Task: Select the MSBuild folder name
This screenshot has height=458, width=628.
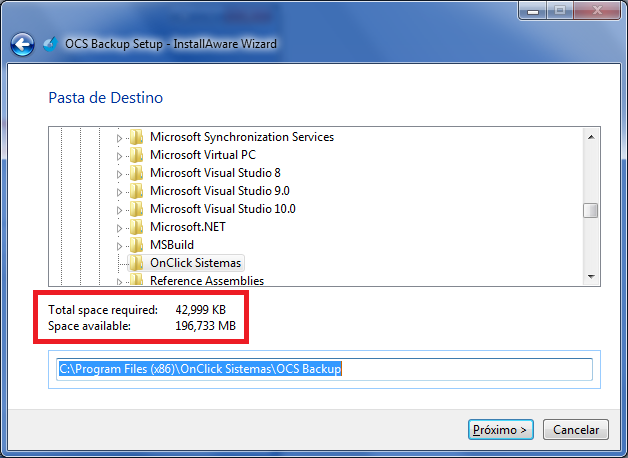Action: [172, 245]
